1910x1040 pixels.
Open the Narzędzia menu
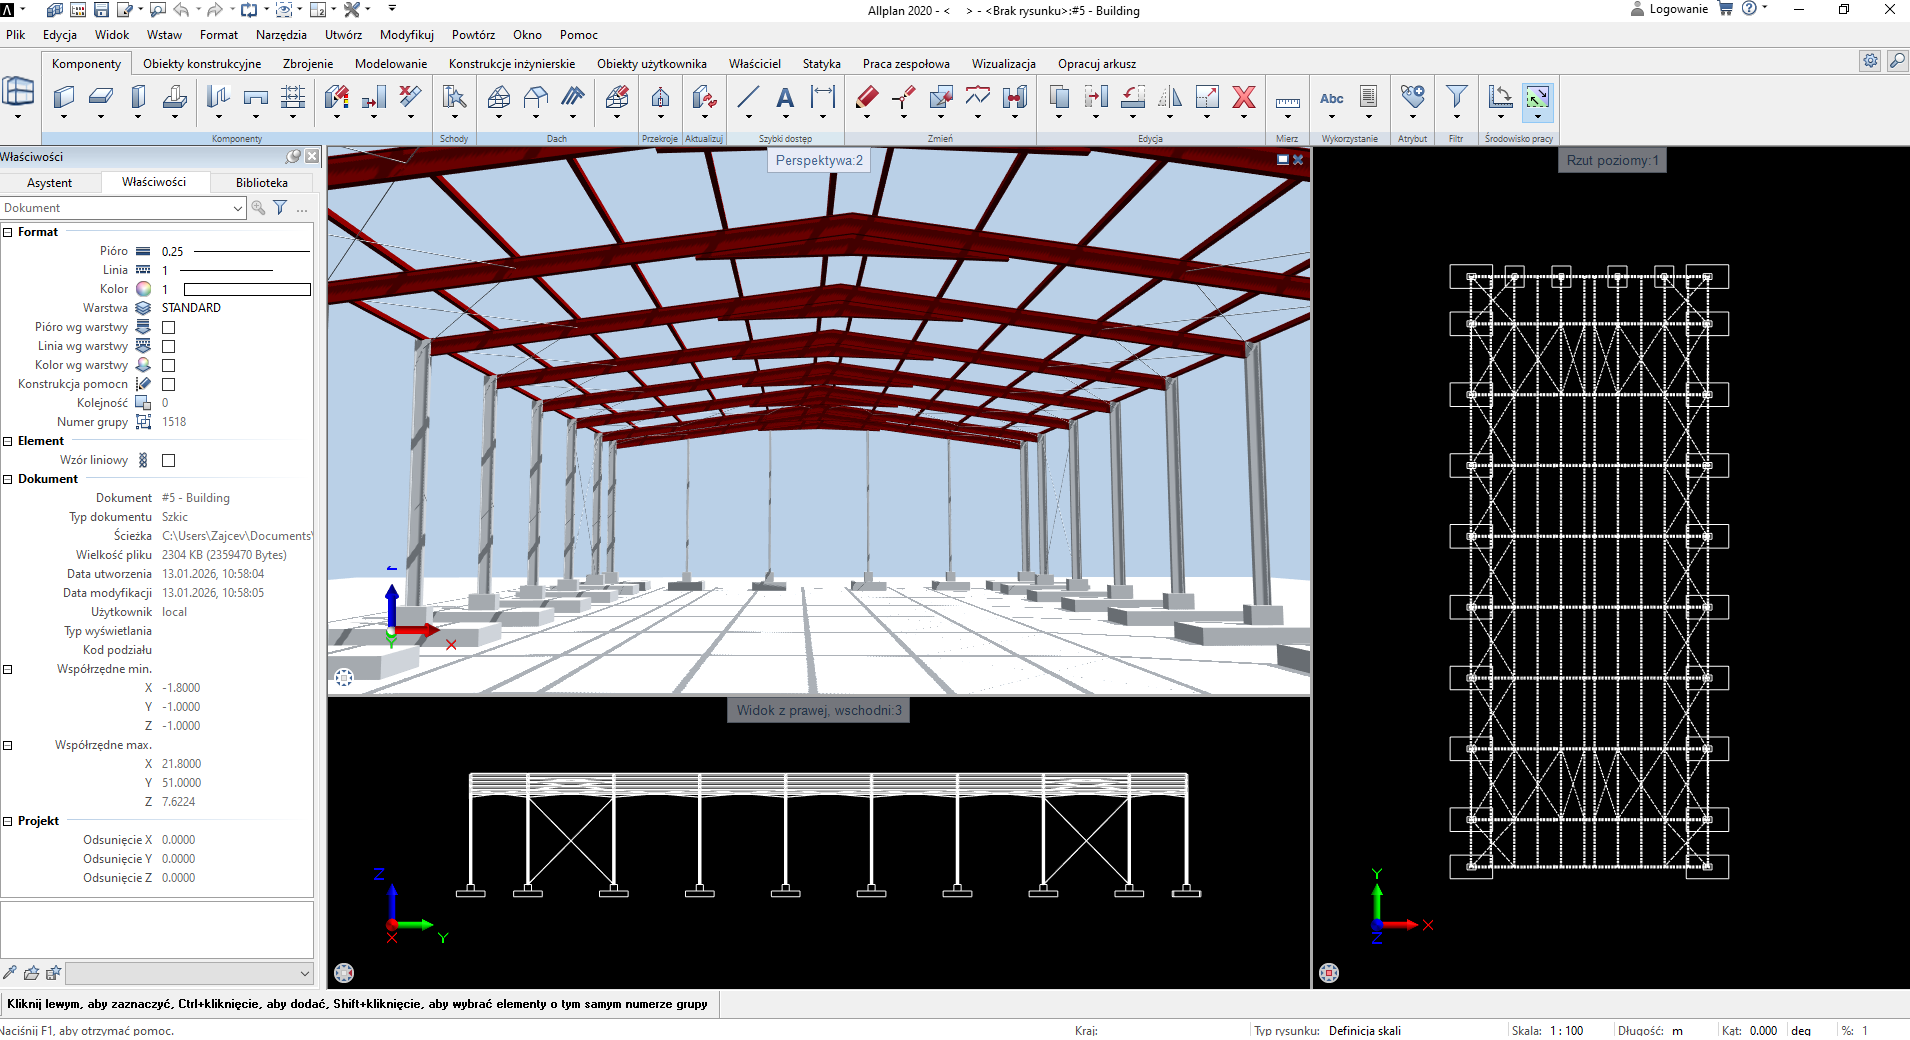(x=281, y=35)
